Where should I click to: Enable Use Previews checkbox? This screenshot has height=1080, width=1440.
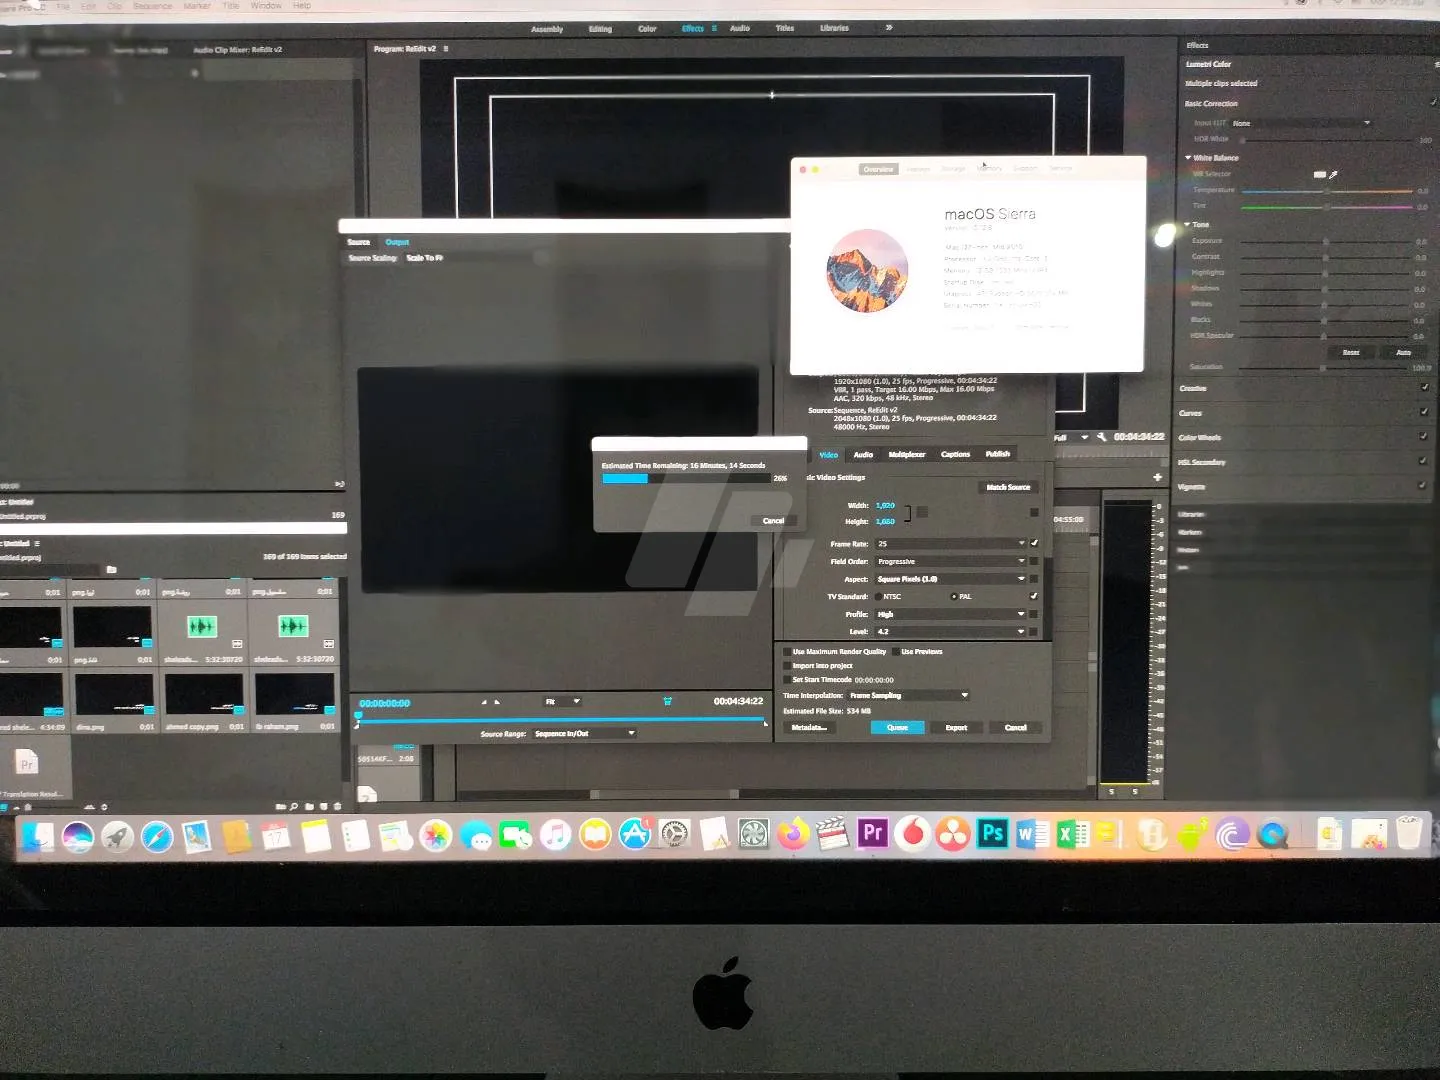click(x=895, y=651)
